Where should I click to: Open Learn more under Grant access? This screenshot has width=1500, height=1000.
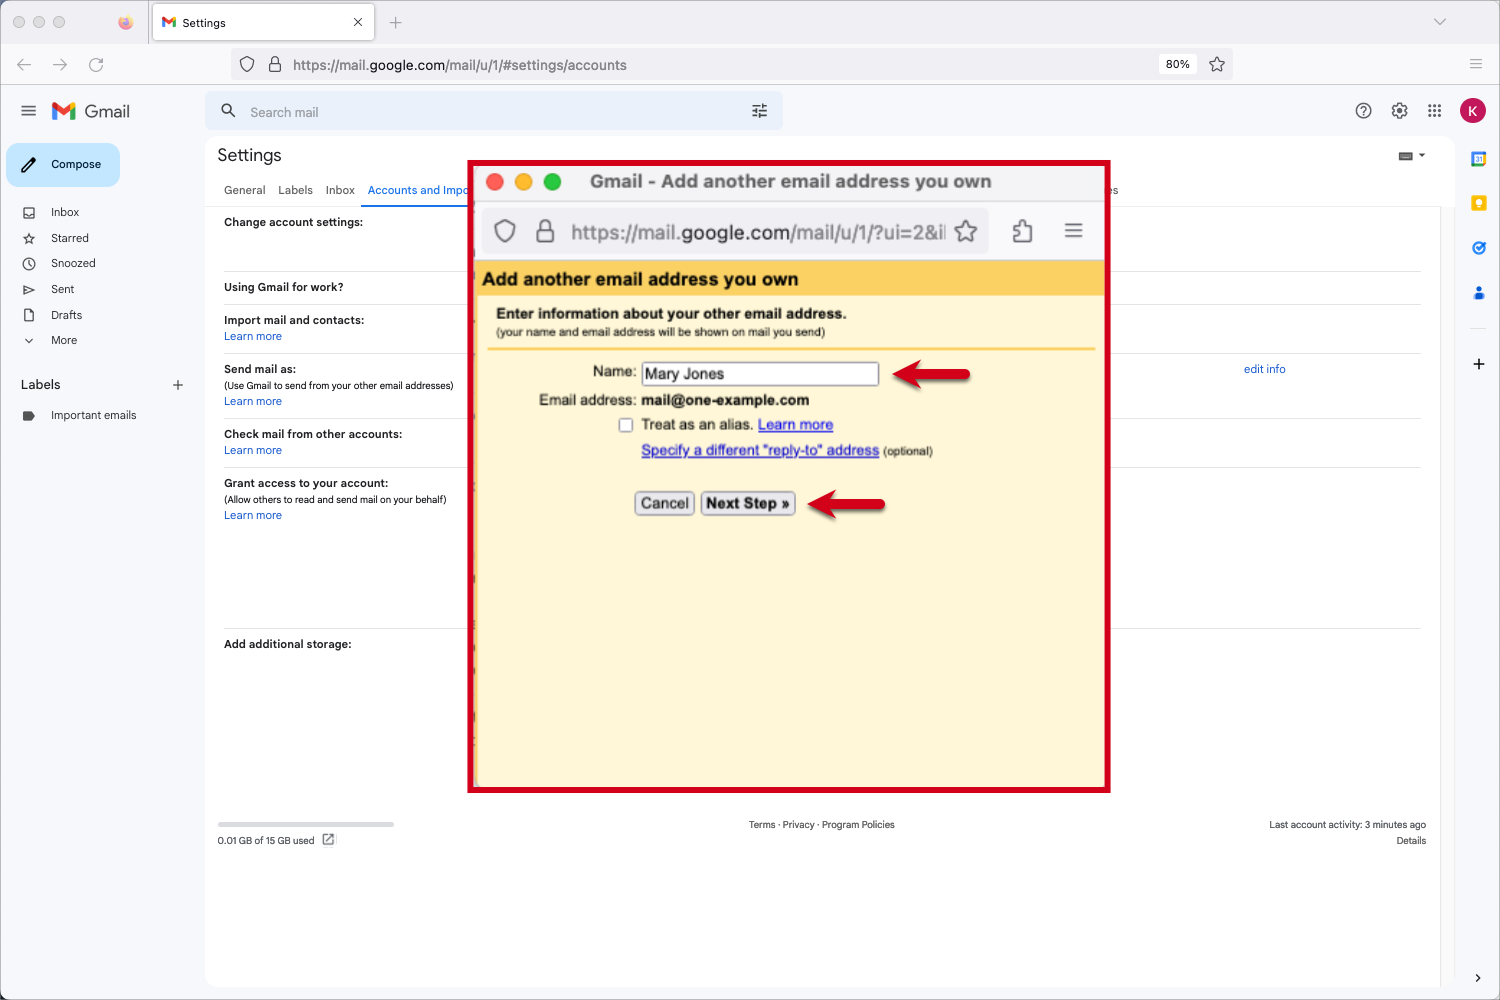[x=253, y=516]
